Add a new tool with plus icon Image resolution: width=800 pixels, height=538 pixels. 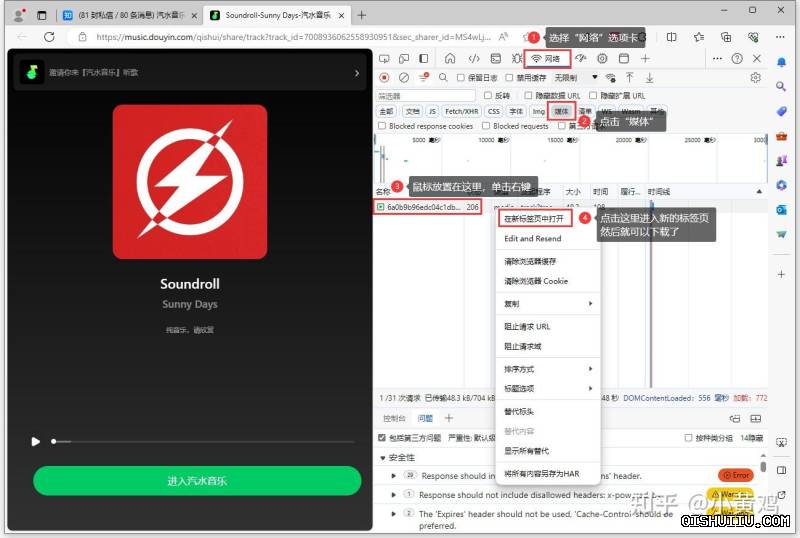[645, 59]
